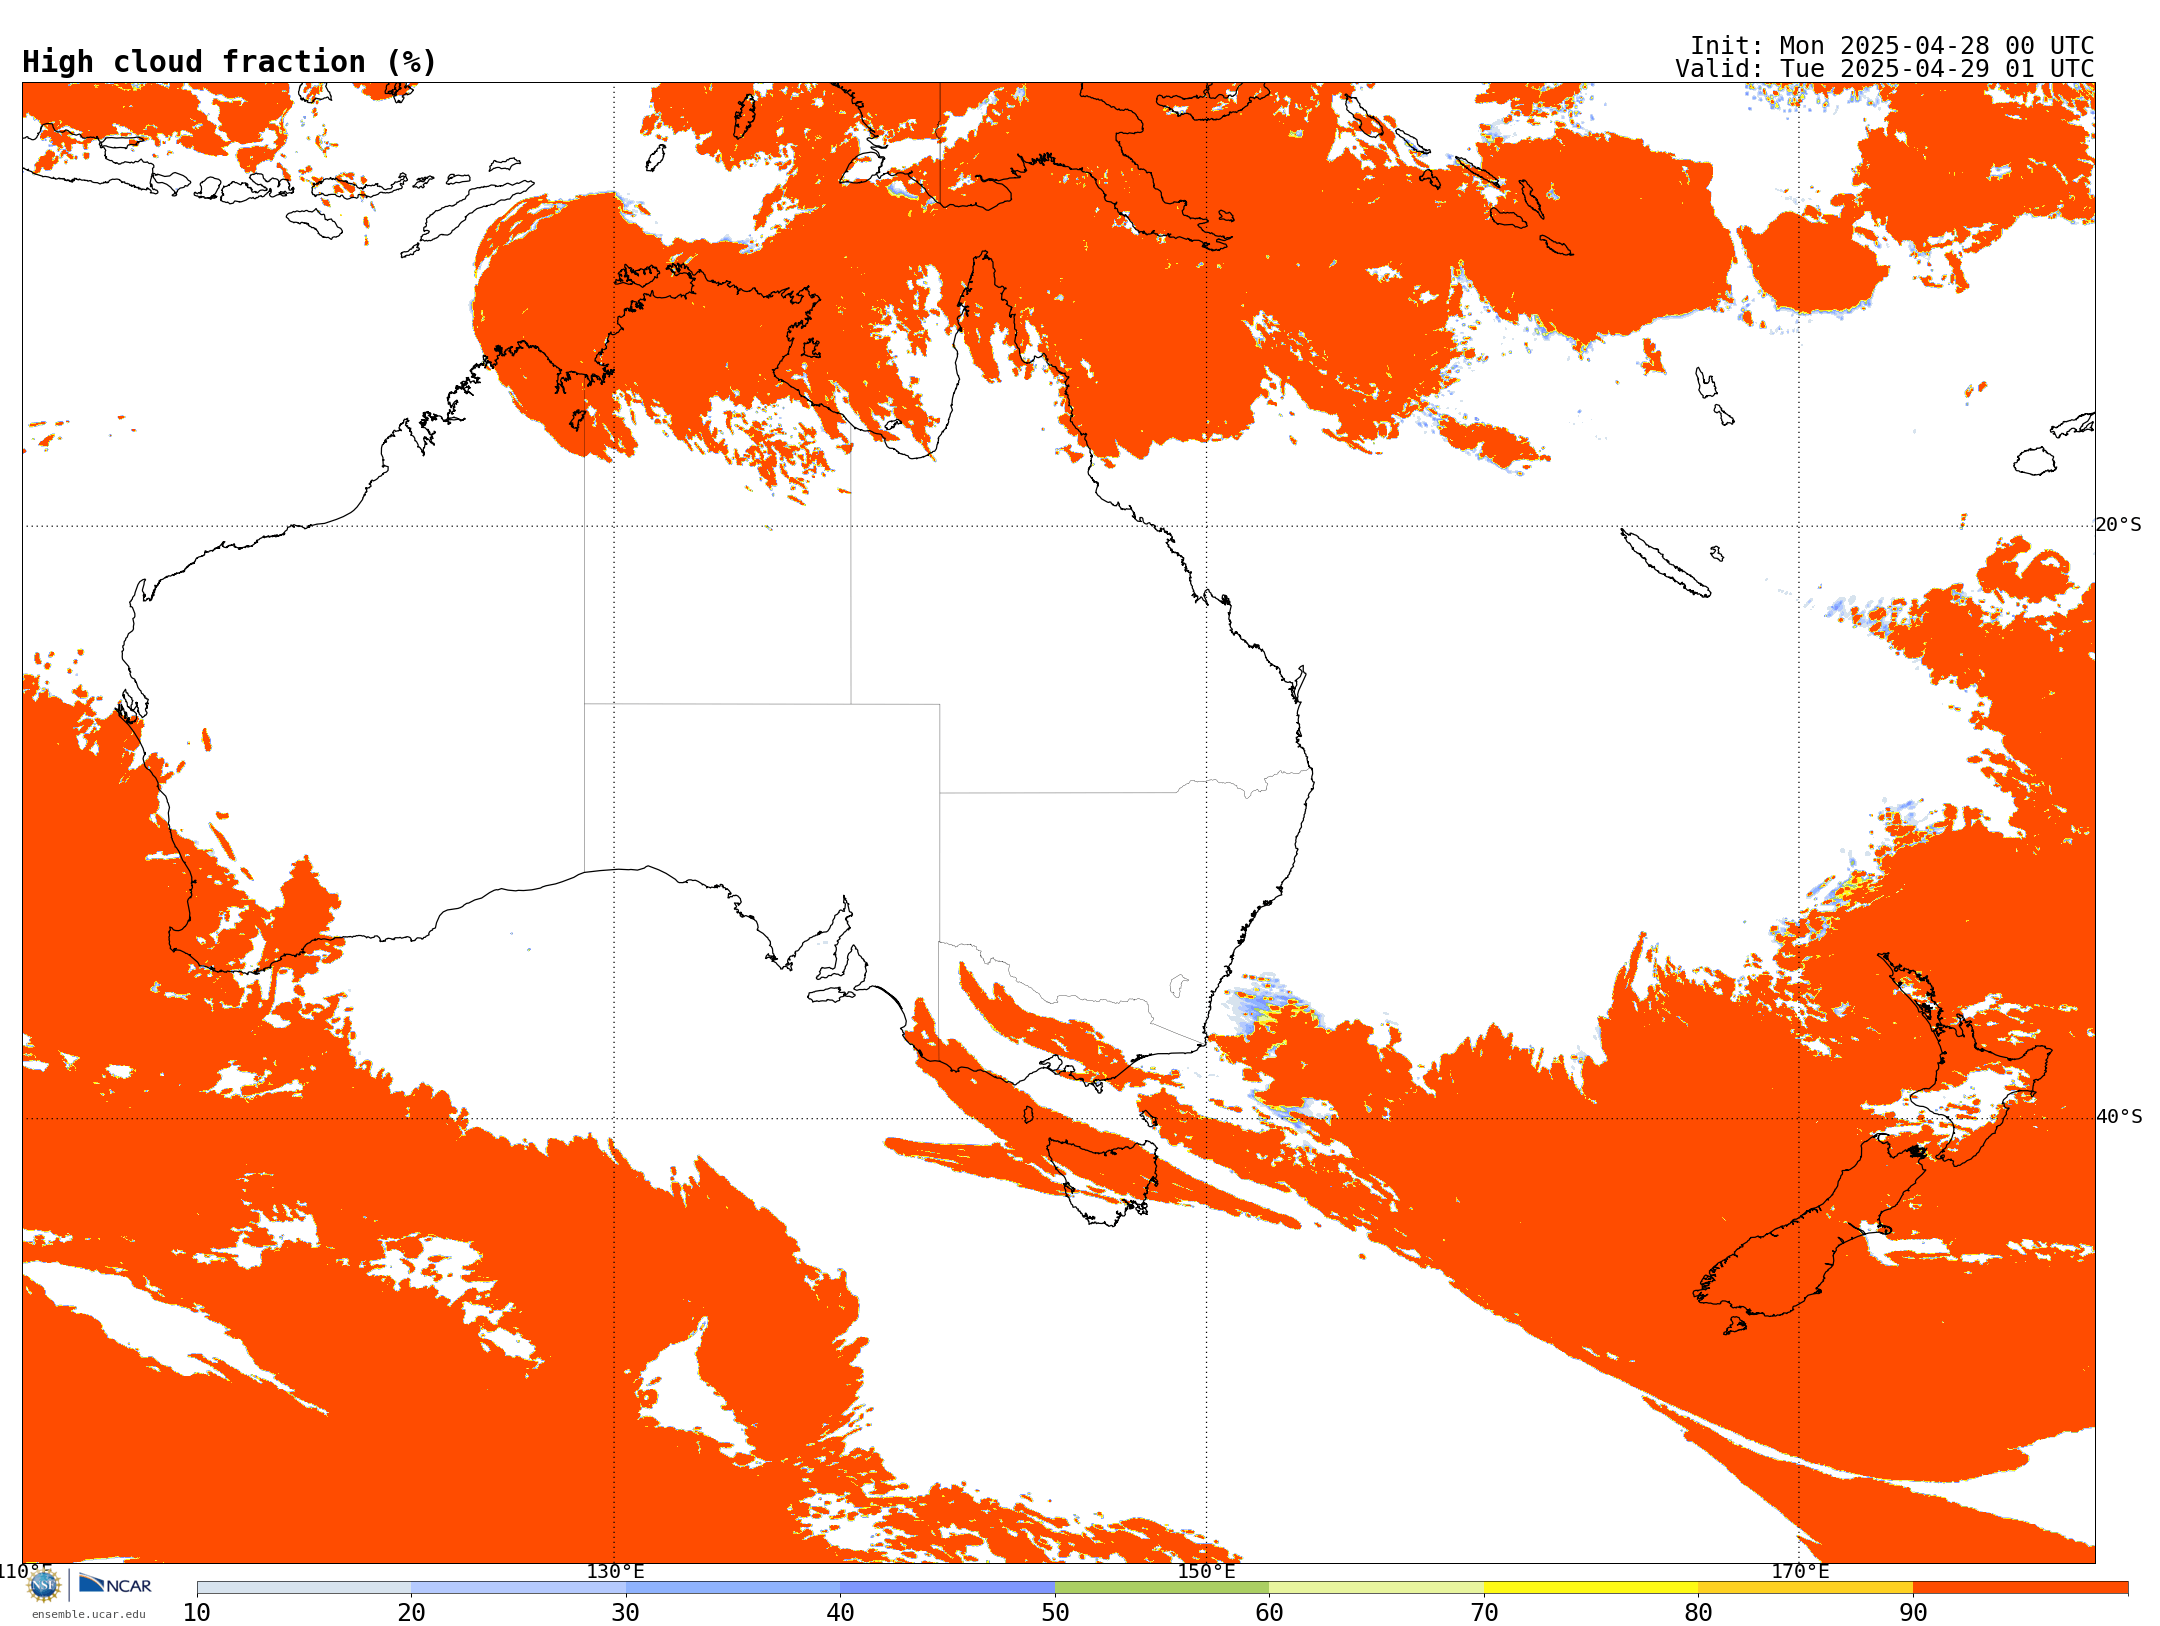Click the 150°E longitude label
The image size is (2160, 1626).
pos(1206,1572)
